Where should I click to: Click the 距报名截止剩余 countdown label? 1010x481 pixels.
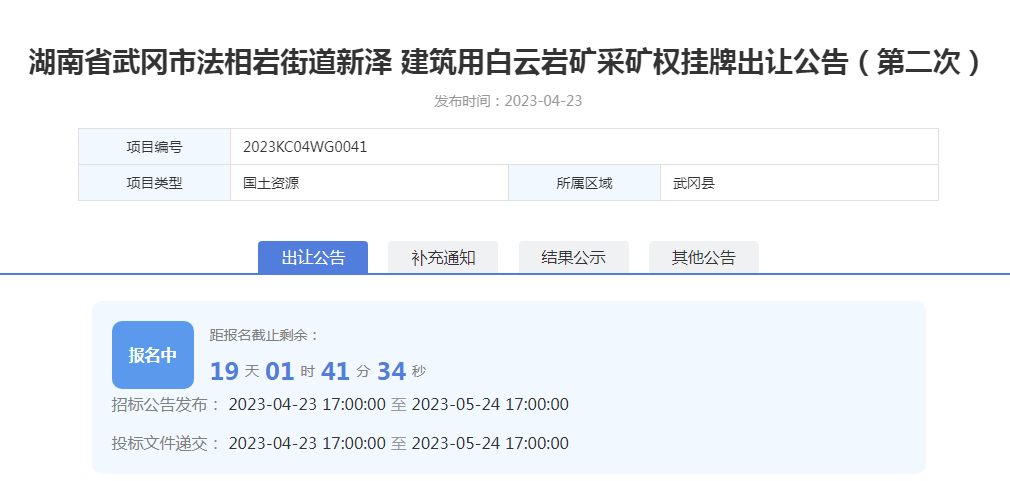(264, 335)
